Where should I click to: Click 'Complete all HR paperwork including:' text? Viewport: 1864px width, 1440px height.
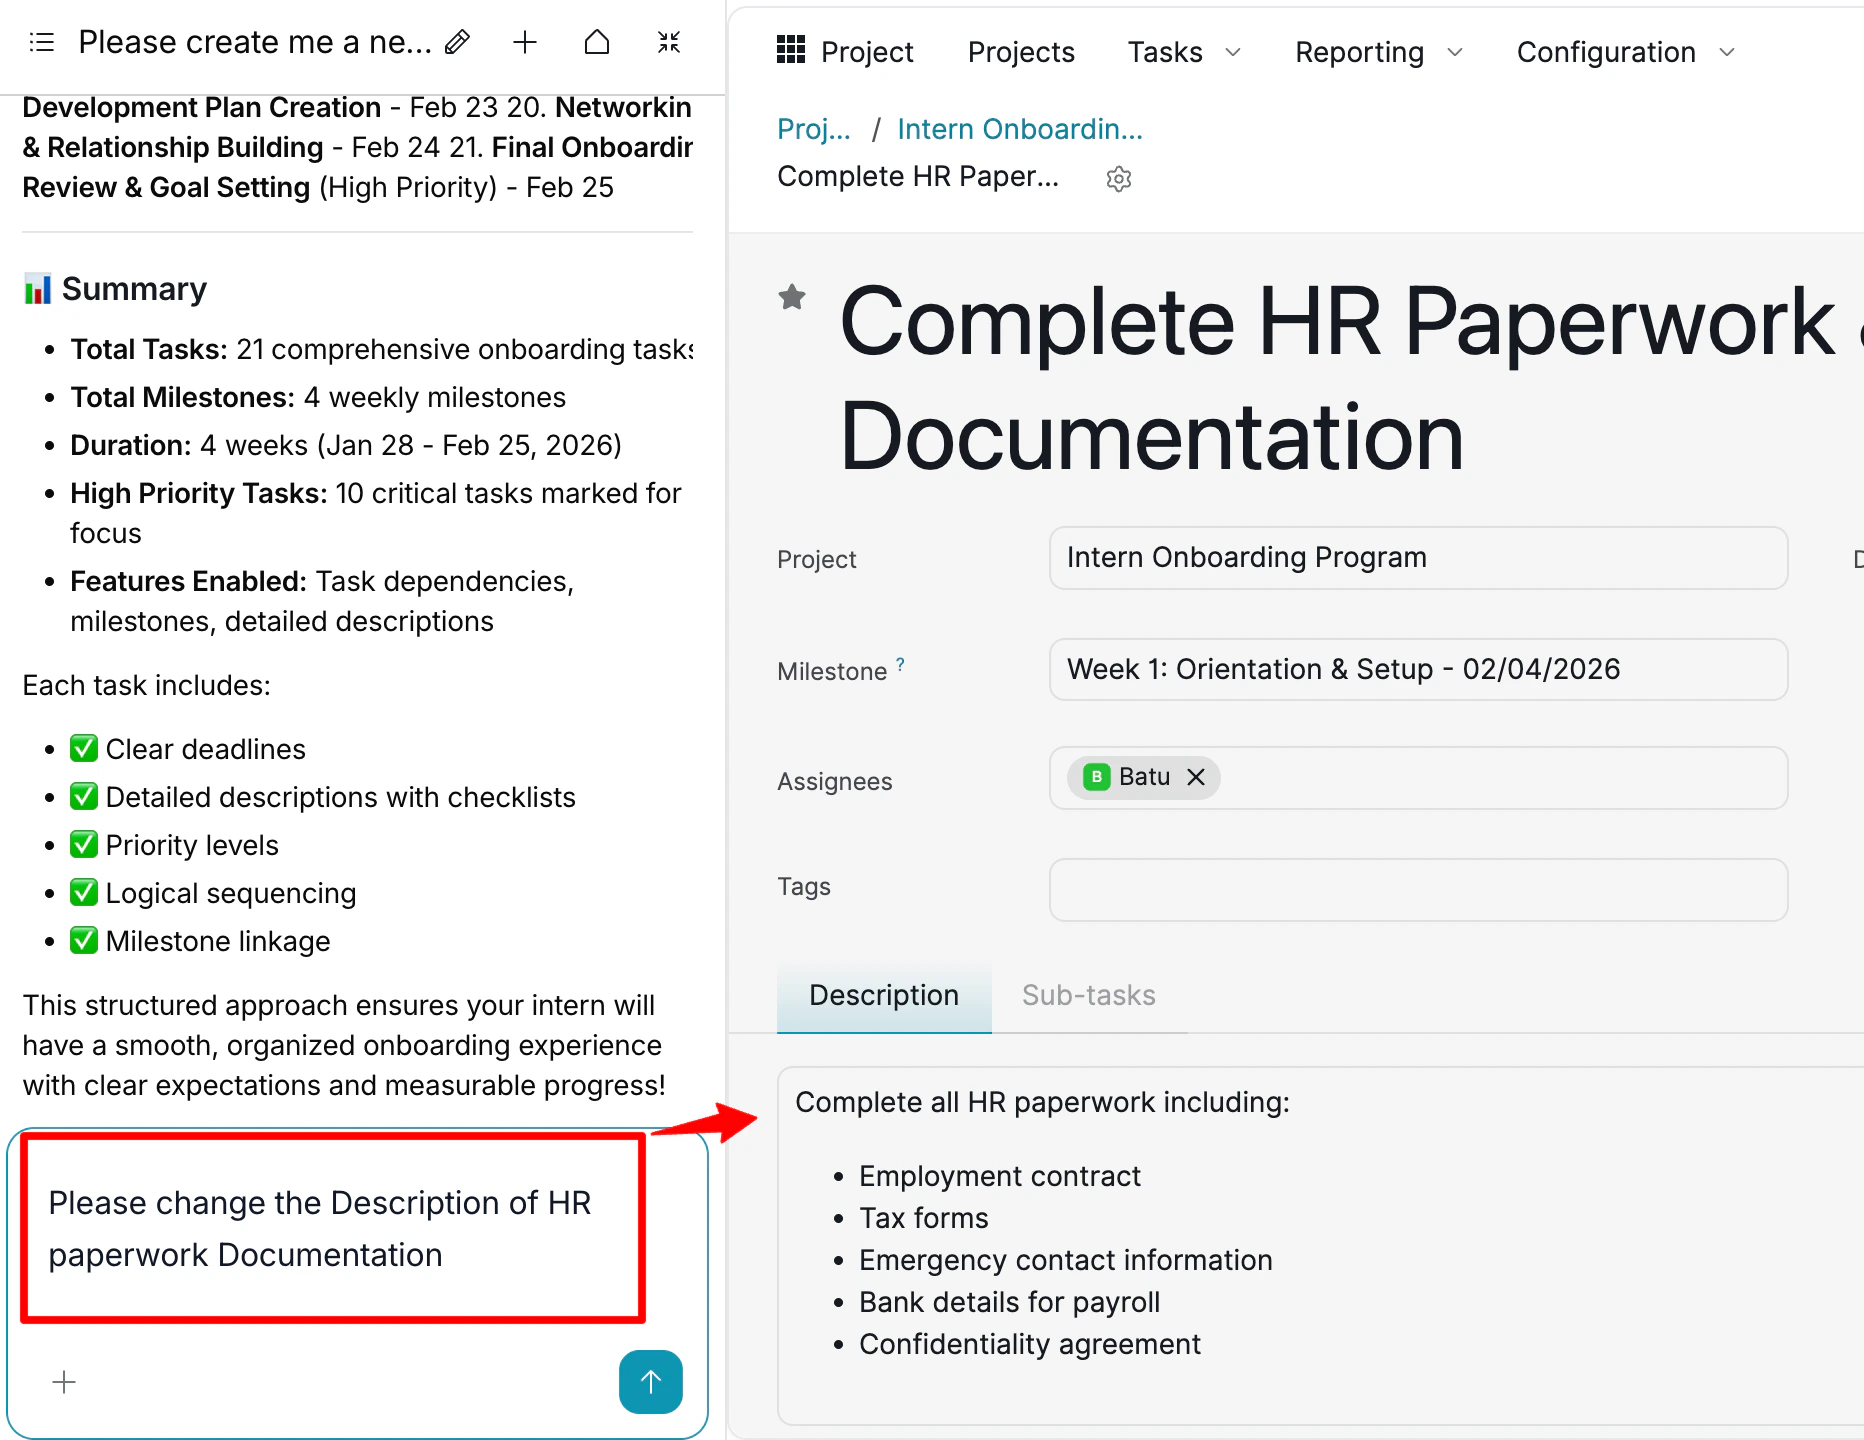1042,1102
